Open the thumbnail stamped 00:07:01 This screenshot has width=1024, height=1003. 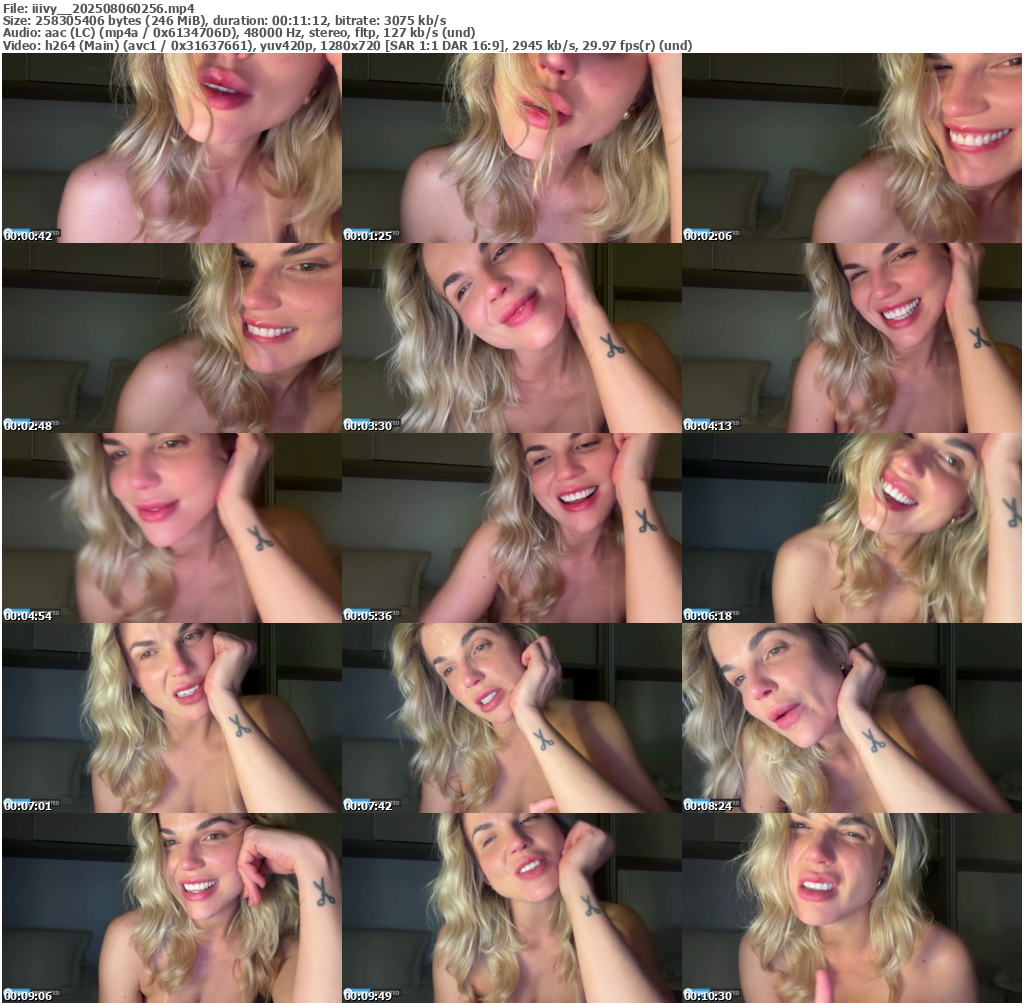pos(172,718)
